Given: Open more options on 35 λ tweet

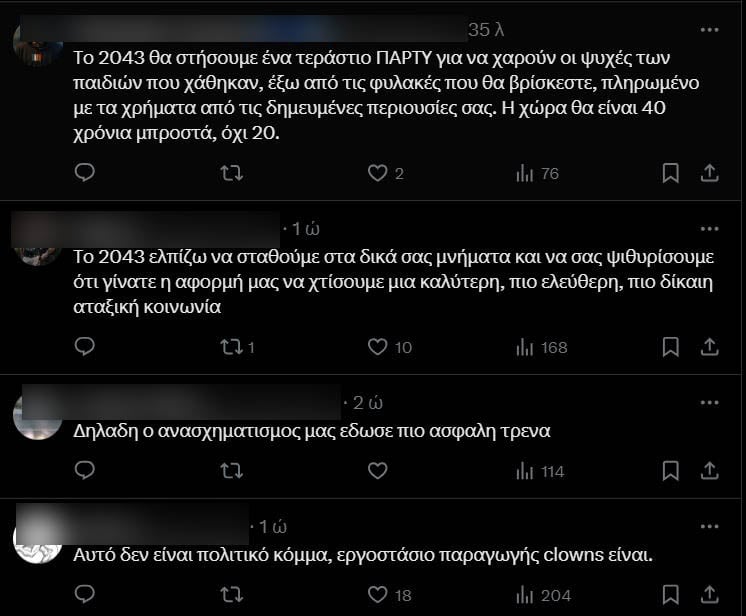Looking at the screenshot, I should 709,30.
